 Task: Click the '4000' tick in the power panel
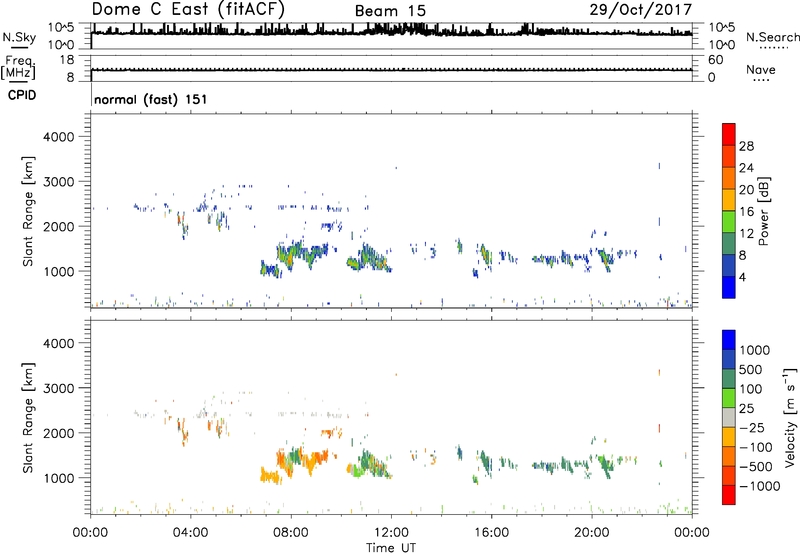59,137
